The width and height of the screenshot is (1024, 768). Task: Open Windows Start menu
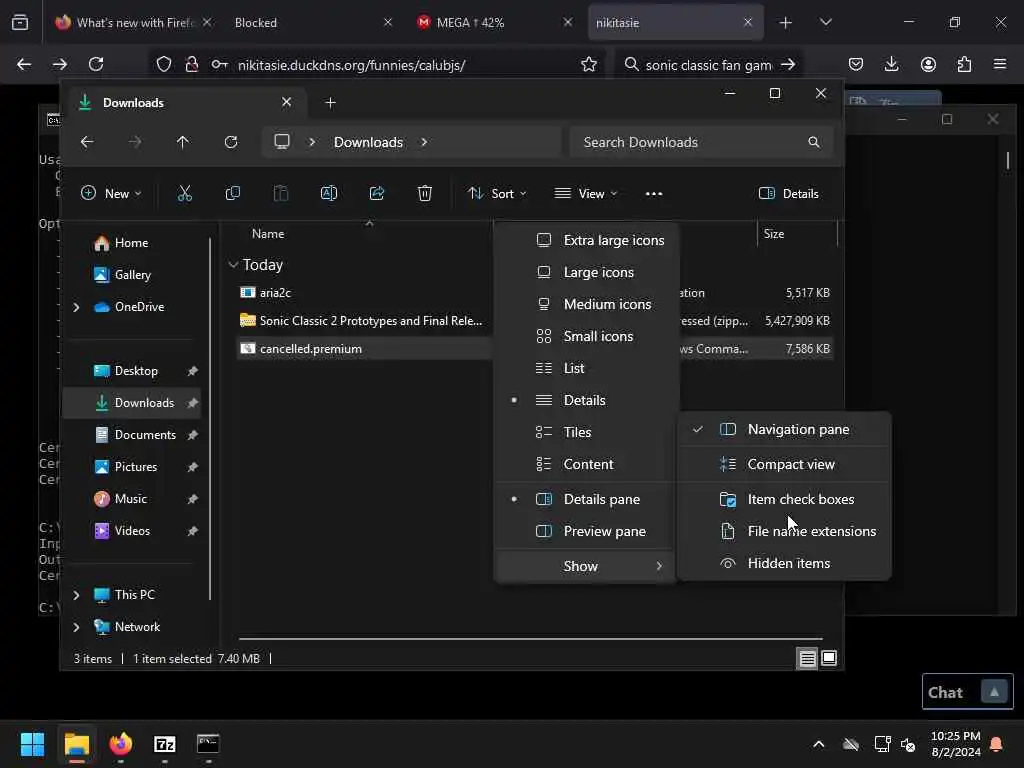[32, 744]
